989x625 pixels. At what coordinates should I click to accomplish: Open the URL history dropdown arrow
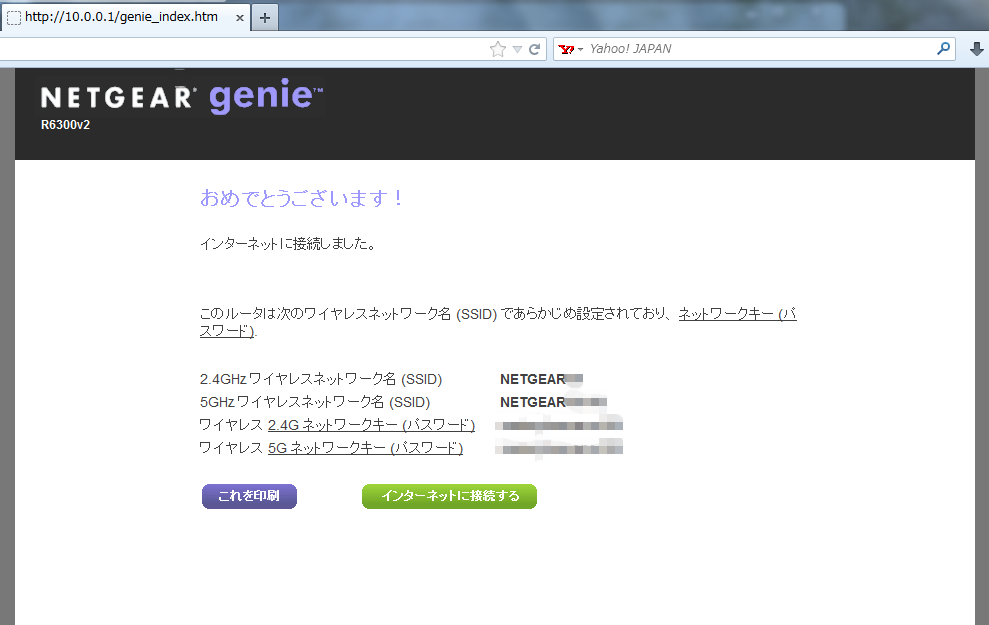coord(517,49)
